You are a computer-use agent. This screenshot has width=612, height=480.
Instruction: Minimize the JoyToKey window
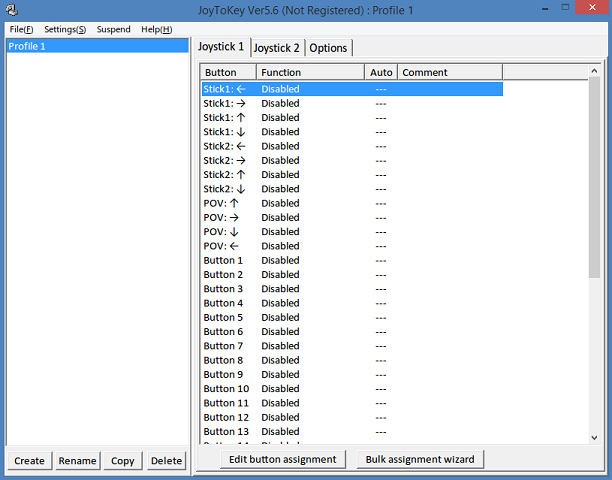[546, 8]
